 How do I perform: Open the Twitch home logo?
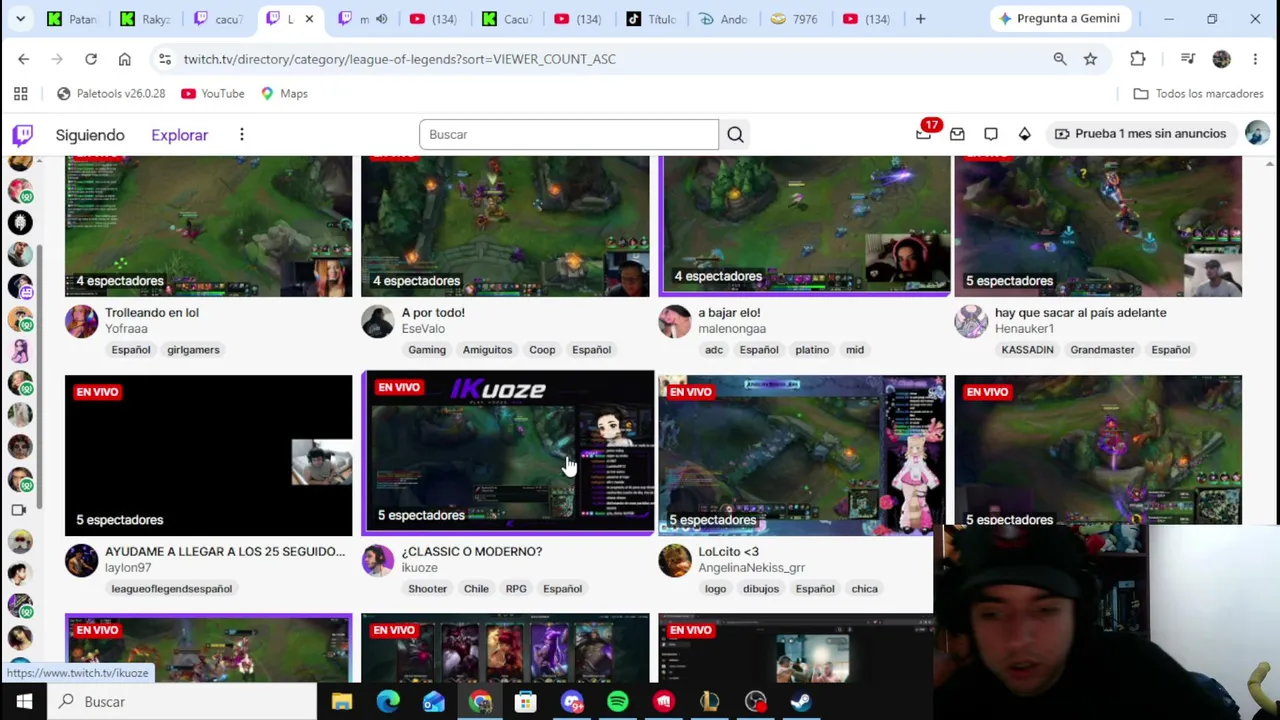click(22, 135)
